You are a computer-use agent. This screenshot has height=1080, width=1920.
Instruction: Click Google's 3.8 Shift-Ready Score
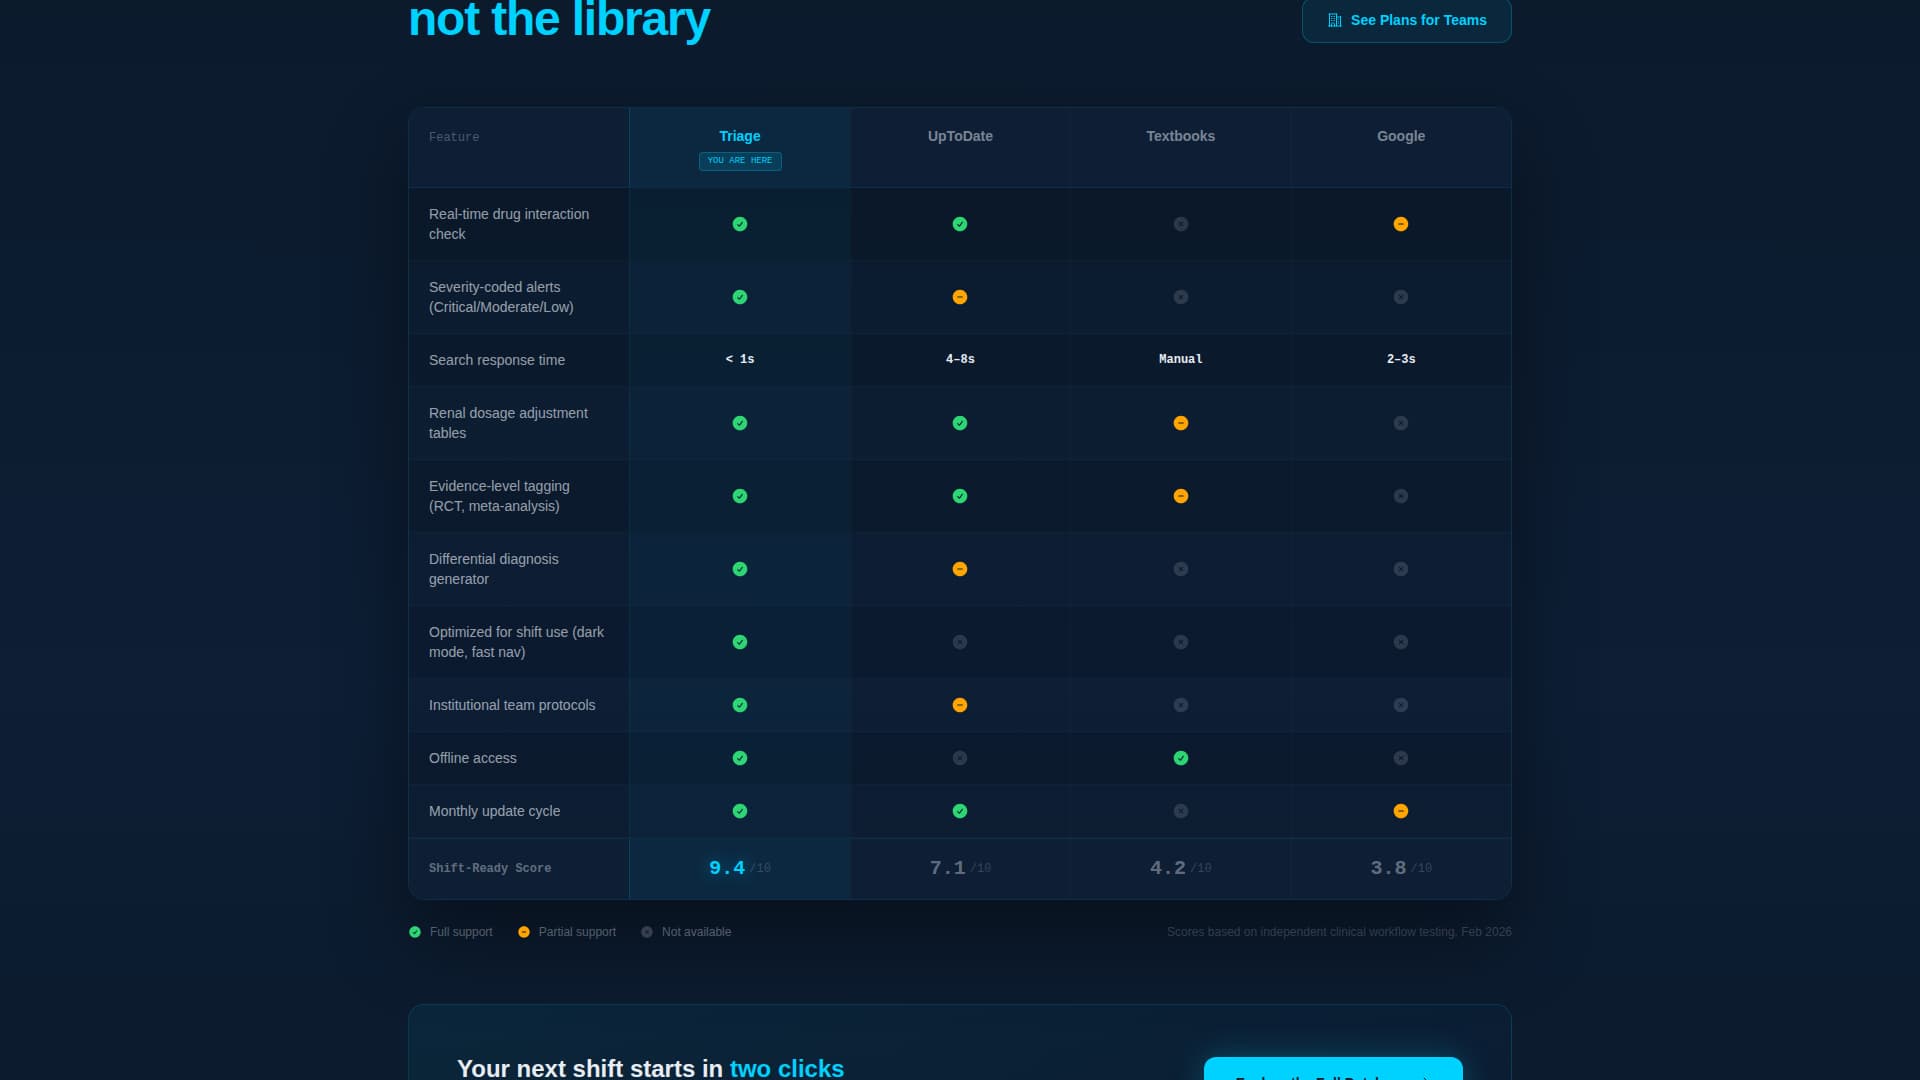click(1401, 868)
